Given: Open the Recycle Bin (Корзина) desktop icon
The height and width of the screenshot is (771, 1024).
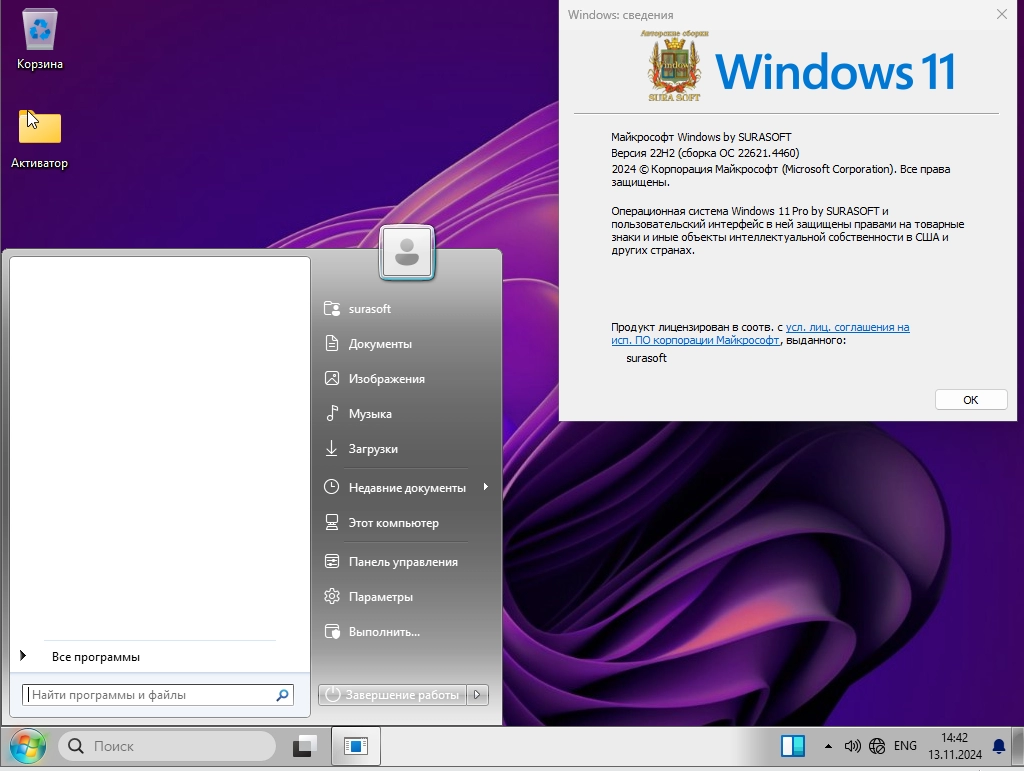Looking at the screenshot, I should click(40, 39).
